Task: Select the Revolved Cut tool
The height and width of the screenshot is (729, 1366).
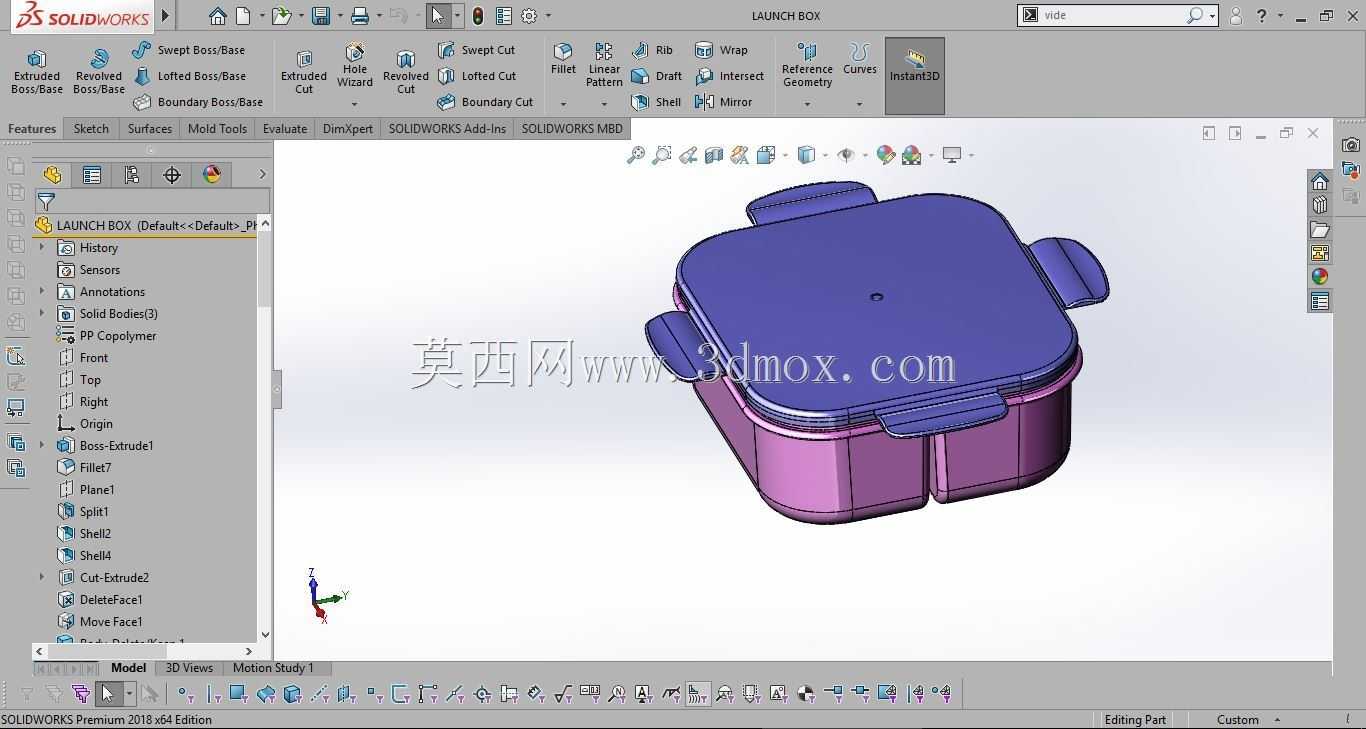Action: 406,72
